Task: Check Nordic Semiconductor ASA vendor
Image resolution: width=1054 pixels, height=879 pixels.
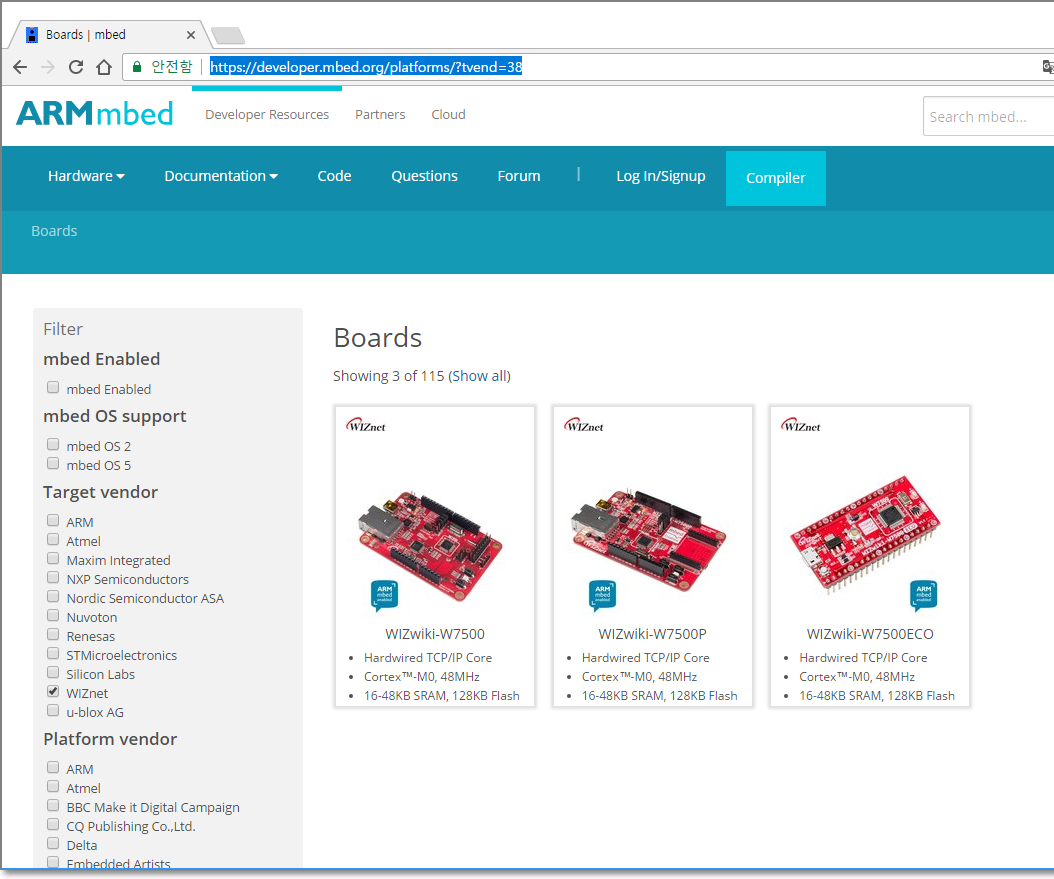Action: (53, 596)
